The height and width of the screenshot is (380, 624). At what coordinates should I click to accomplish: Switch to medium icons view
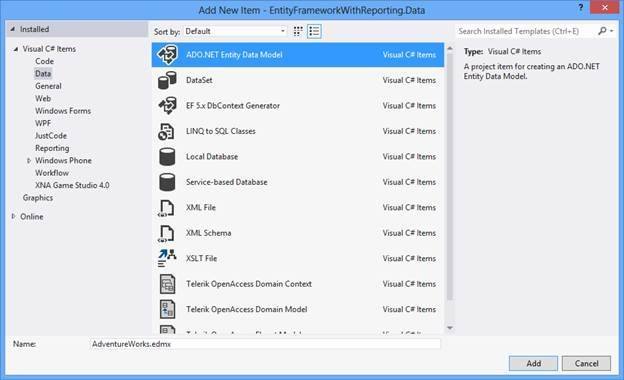coord(298,31)
